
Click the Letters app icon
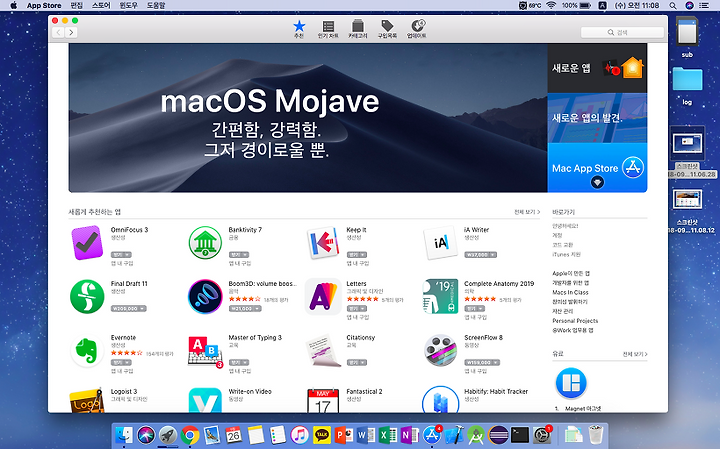pyautogui.click(x=323, y=297)
